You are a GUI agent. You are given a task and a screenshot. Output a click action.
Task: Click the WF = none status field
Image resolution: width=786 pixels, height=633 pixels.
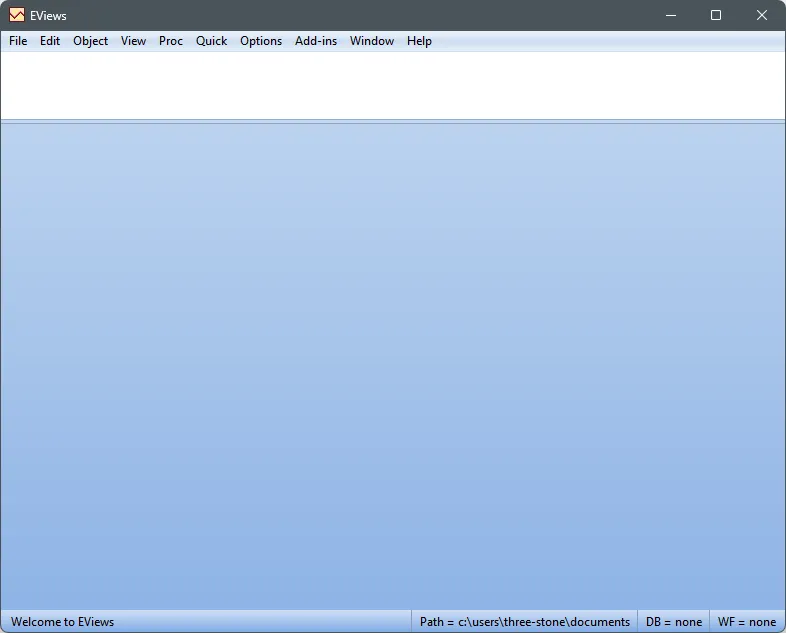747,622
